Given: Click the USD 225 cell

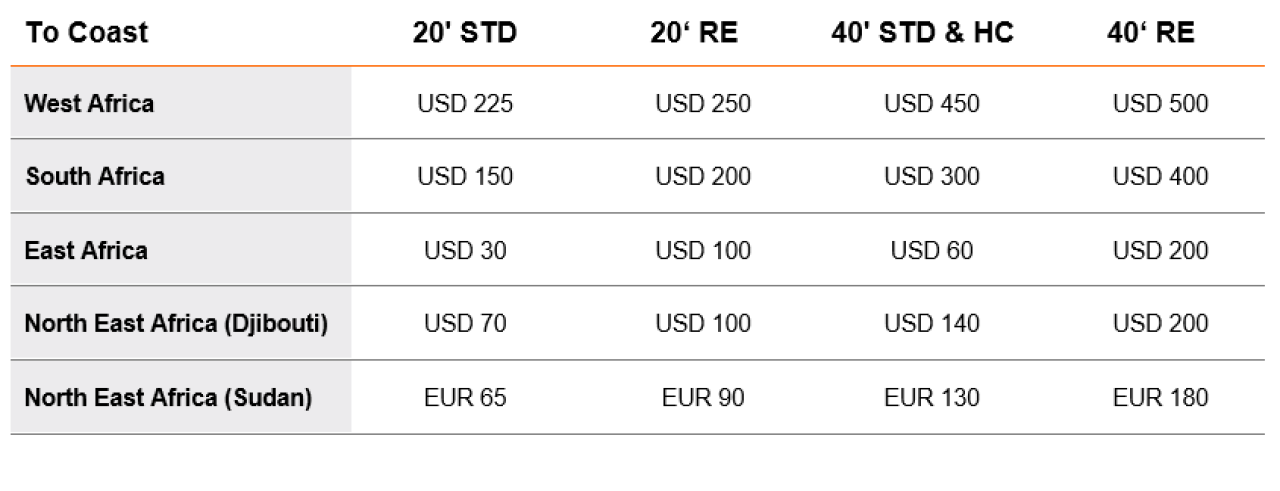Looking at the screenshot, I should (x=465, y=103).
